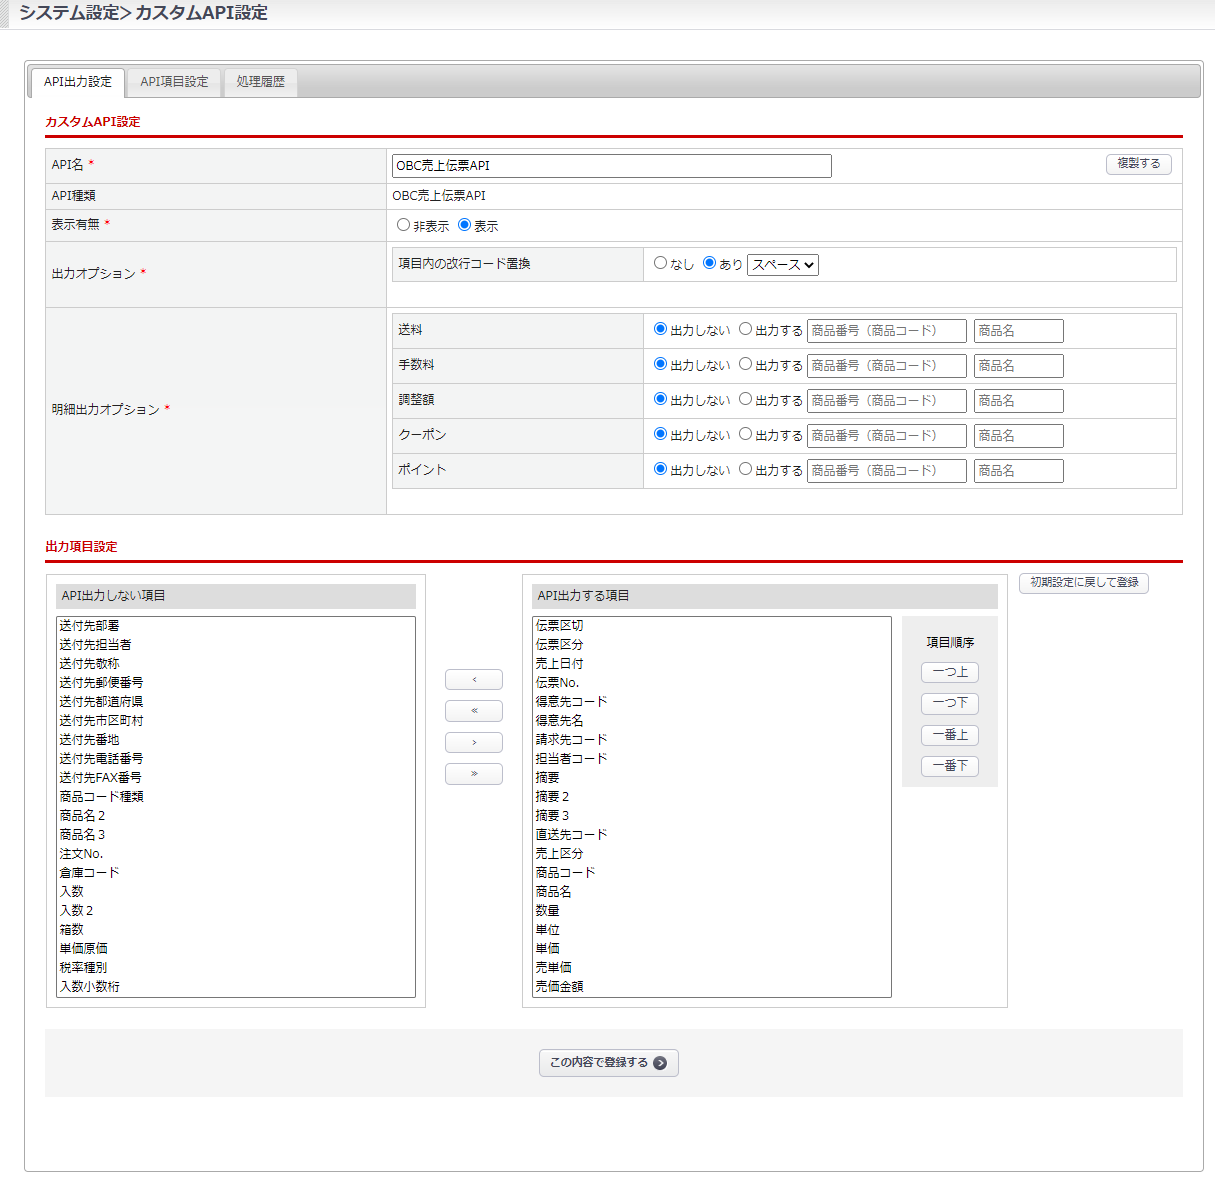Move selected item up with 一つ上
1215x1183 pixels.
pyautogui.click(x=949, y=673)
